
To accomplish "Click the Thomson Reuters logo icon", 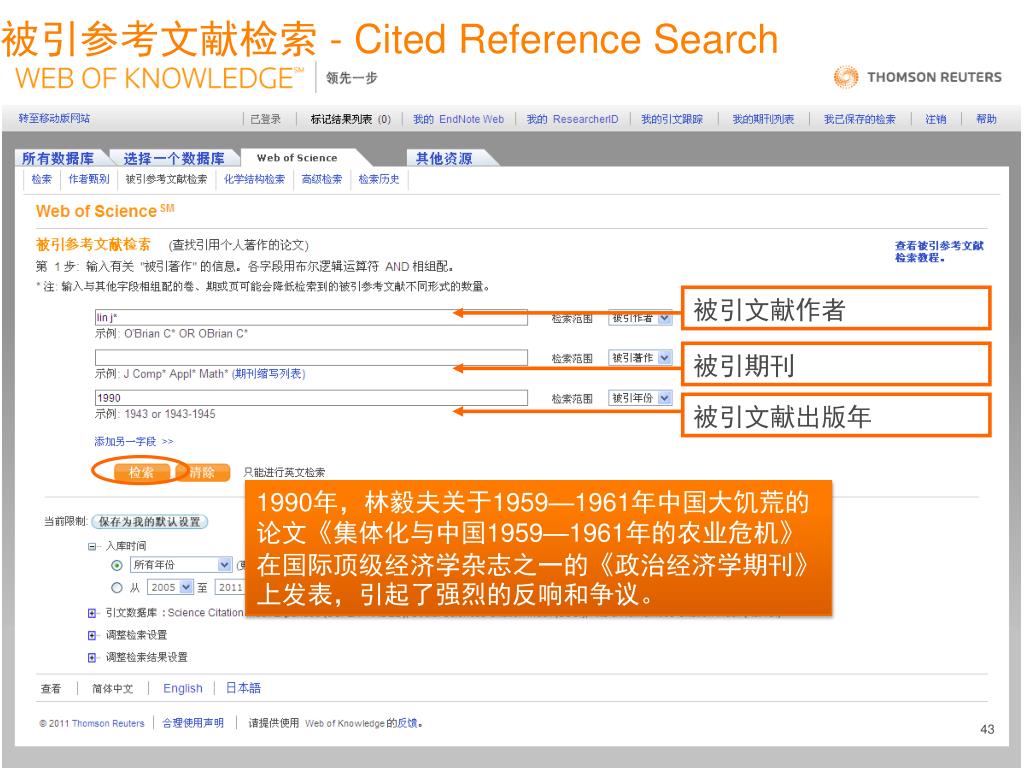I will [846, 77].
